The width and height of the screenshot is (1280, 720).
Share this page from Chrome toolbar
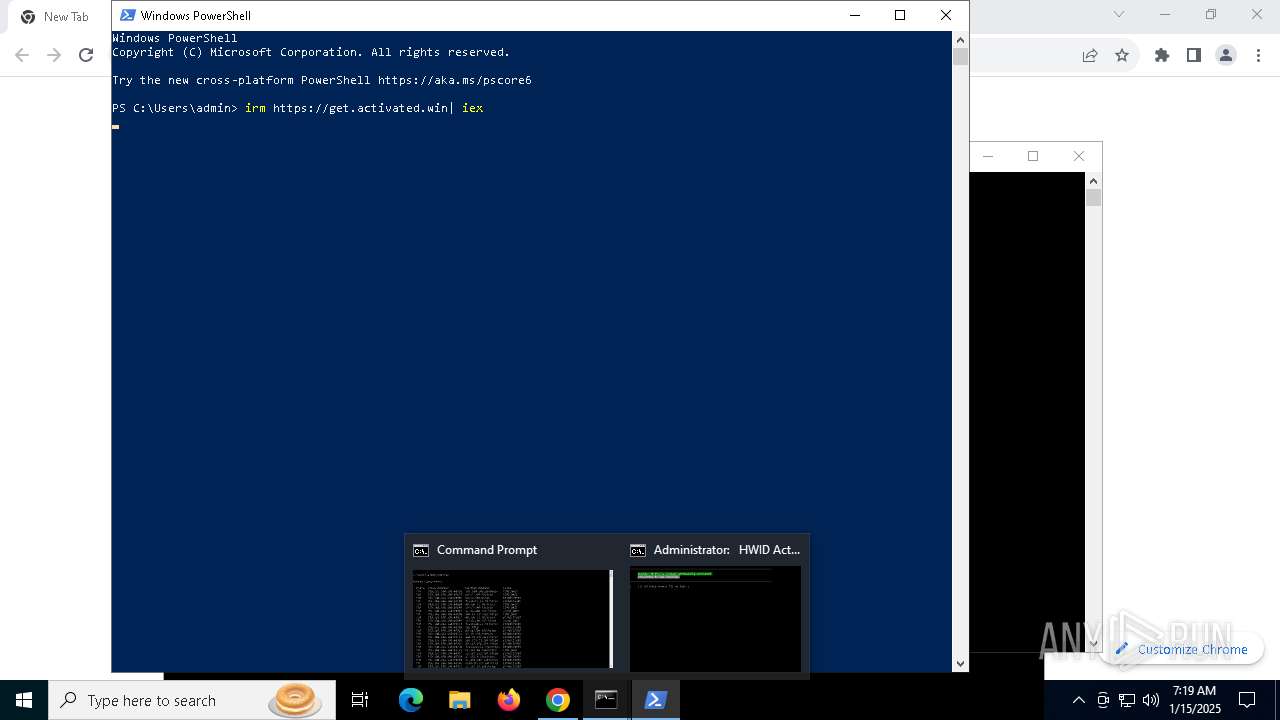pyautogui.click(x=1090, y=55)
